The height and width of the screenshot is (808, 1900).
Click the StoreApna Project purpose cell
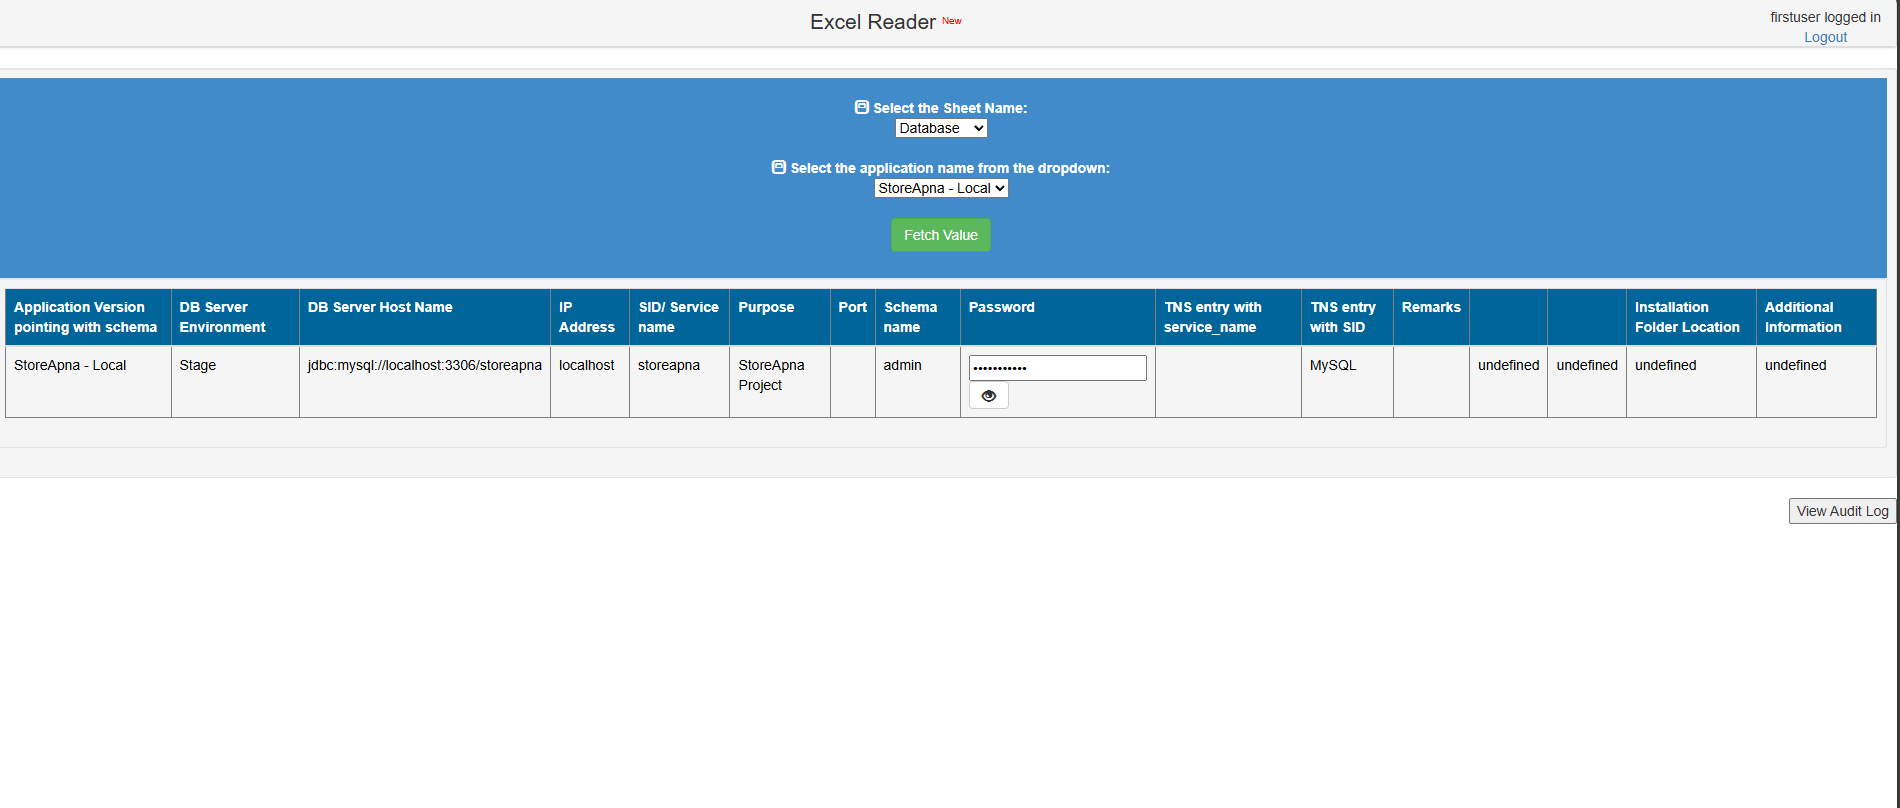point(771,375)
